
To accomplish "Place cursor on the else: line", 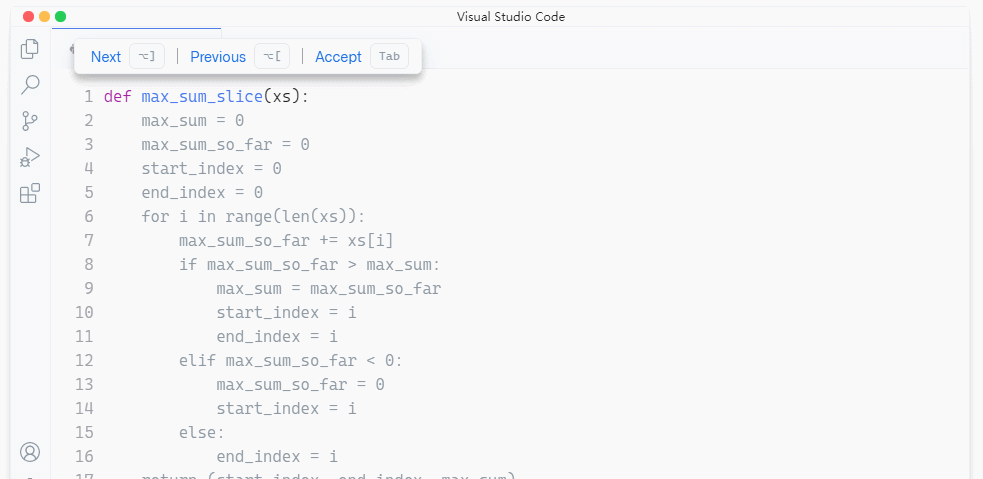I will 202,433.
